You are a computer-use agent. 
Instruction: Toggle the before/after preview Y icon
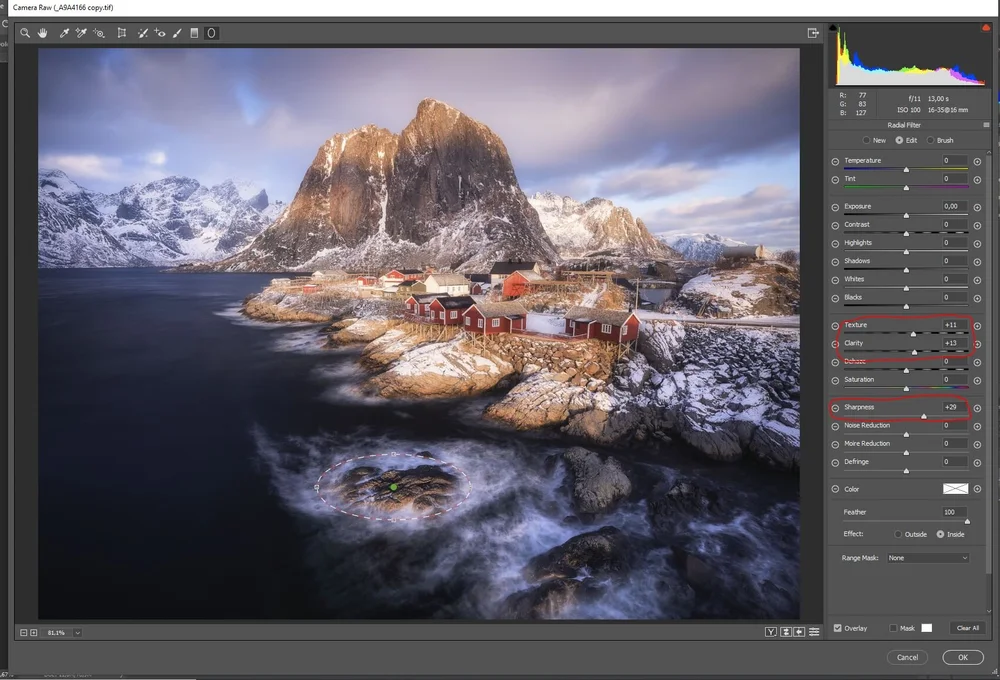pos(770,631)
